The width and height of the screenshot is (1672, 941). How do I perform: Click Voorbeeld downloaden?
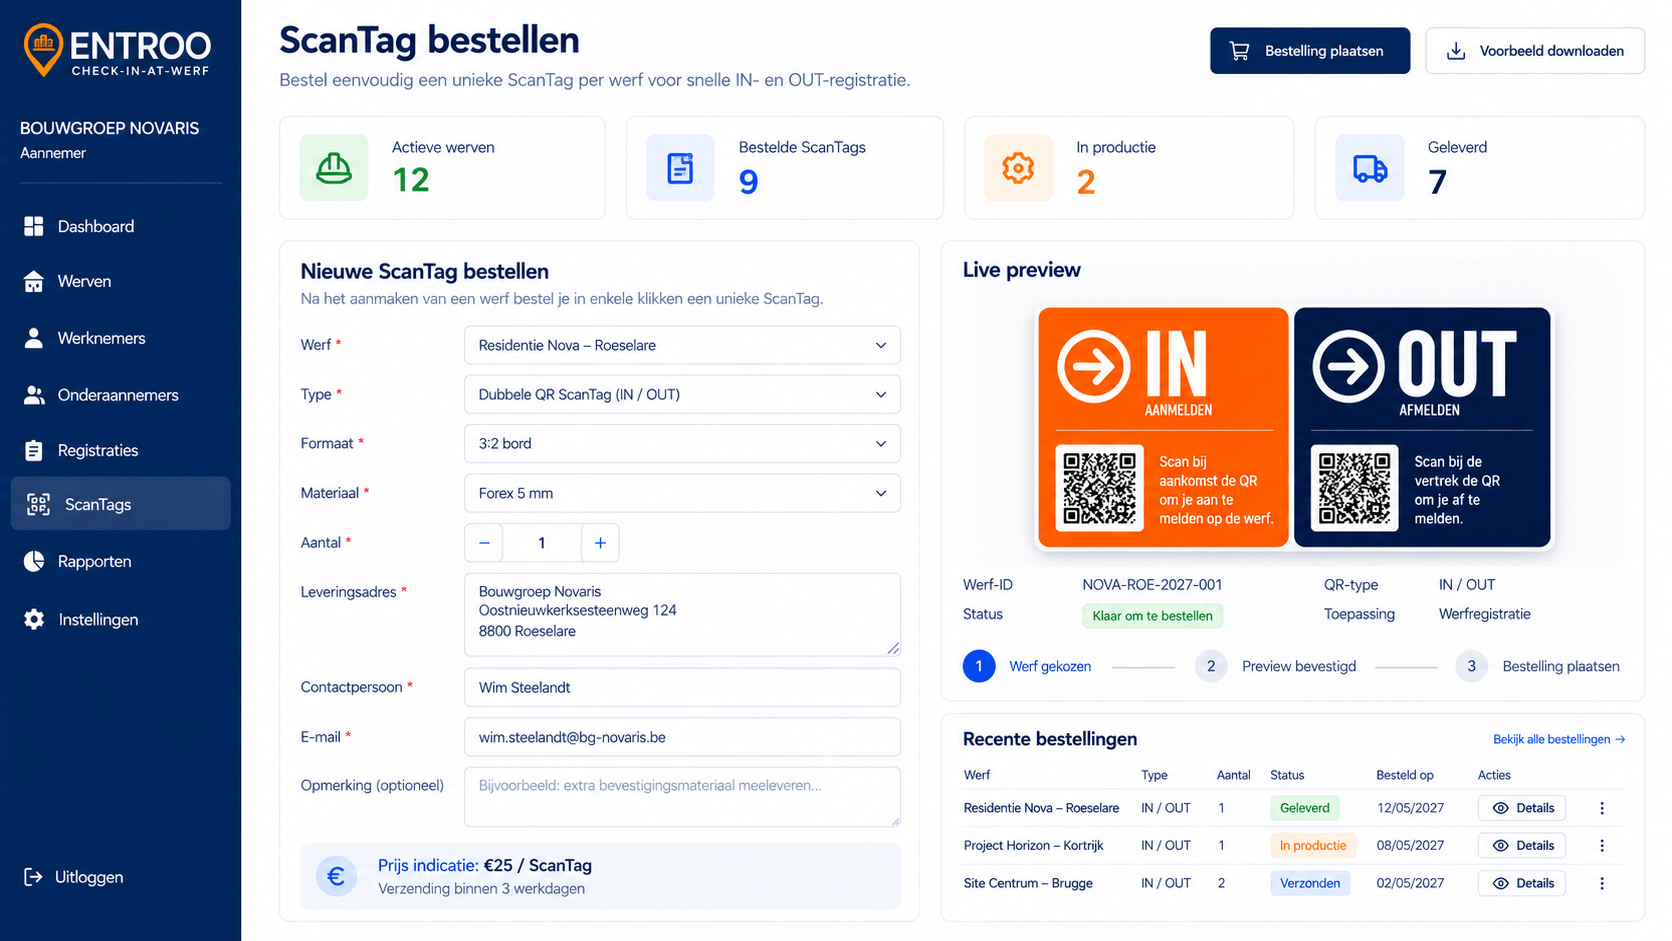point(1535,51)
